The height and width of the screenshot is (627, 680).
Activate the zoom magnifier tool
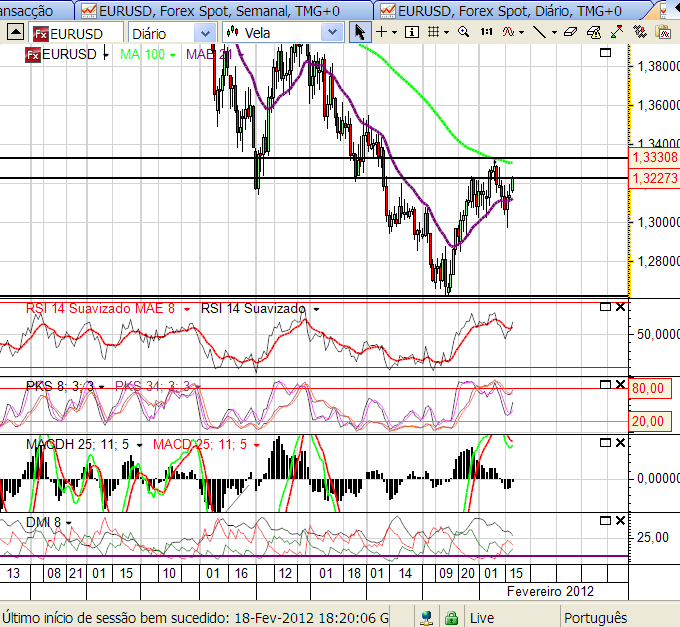pyautogui.click(x=464, y=32)
